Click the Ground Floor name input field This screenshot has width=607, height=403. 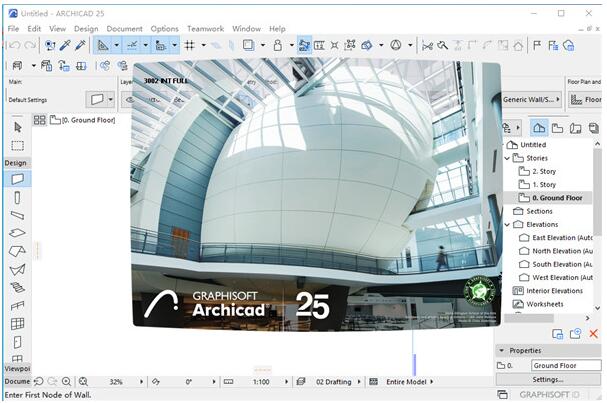pyautogui.click(x=566, y=365)
